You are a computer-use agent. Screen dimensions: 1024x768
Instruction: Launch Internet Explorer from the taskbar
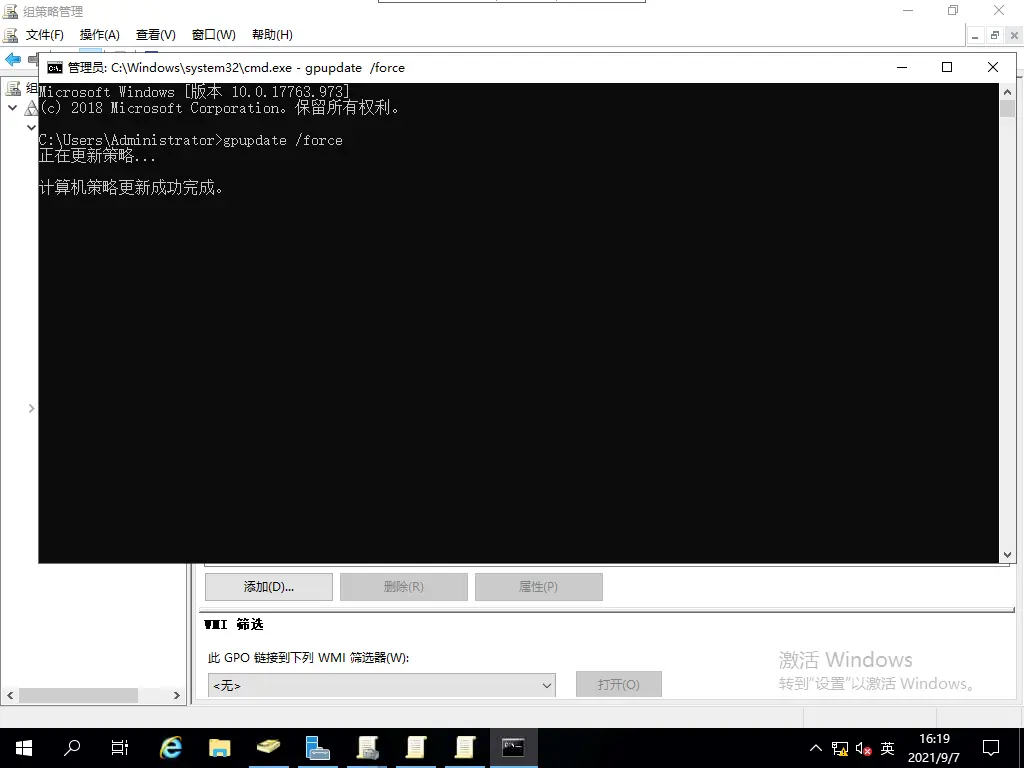click(170, 747)
